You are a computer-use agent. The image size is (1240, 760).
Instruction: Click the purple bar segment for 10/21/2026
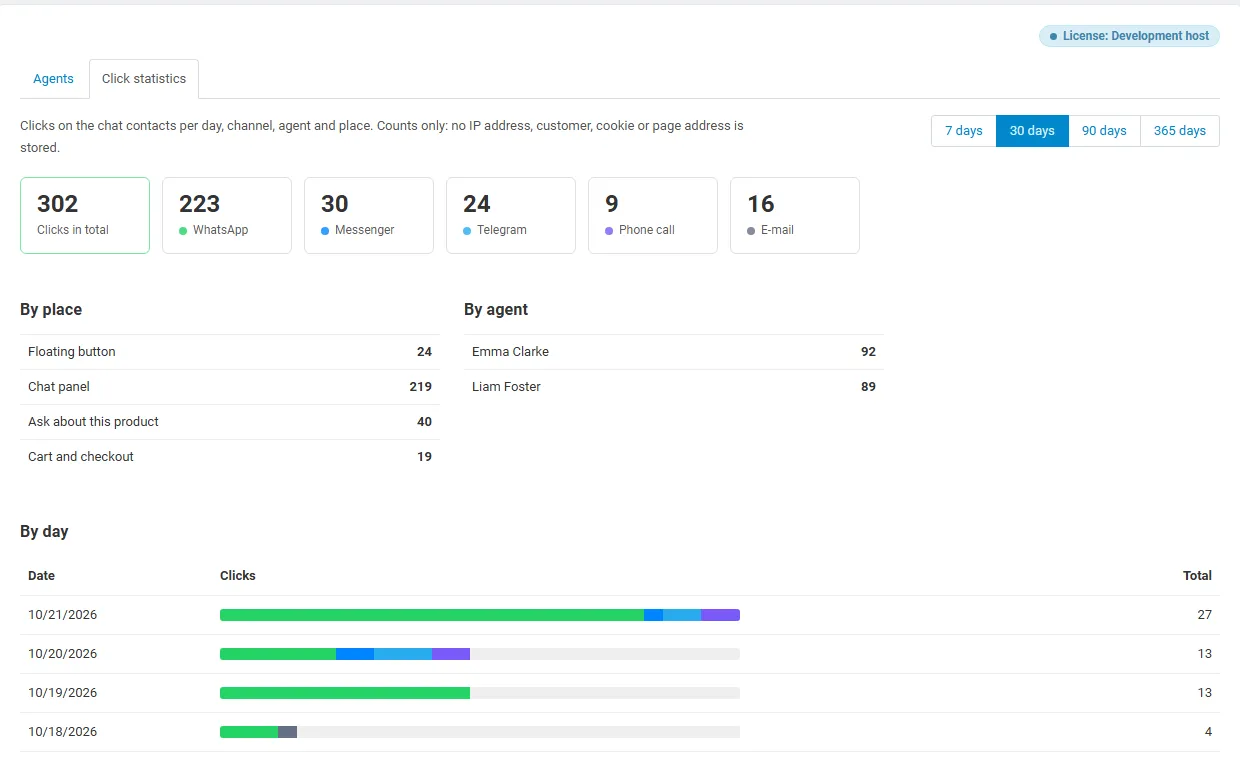[x=720, y=615]
